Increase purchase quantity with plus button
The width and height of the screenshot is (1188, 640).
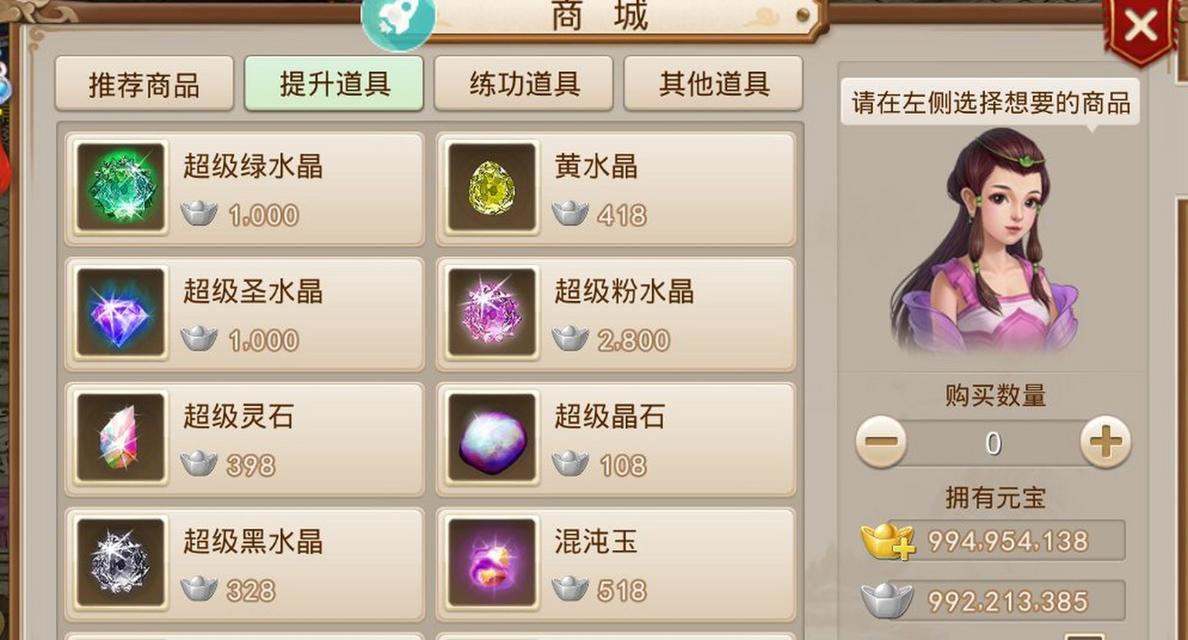pos(1105,442)
